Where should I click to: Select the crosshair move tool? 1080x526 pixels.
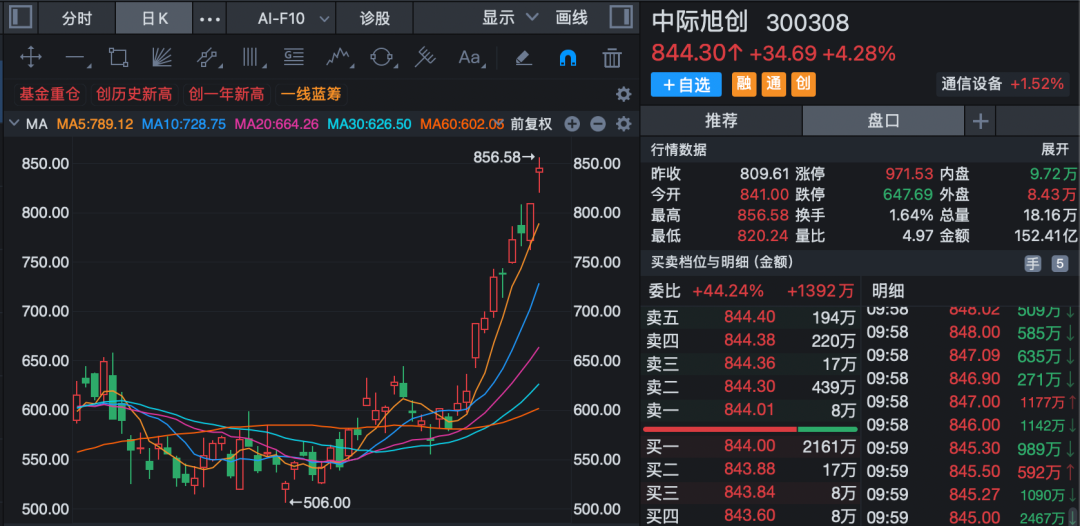coord(30,57)
